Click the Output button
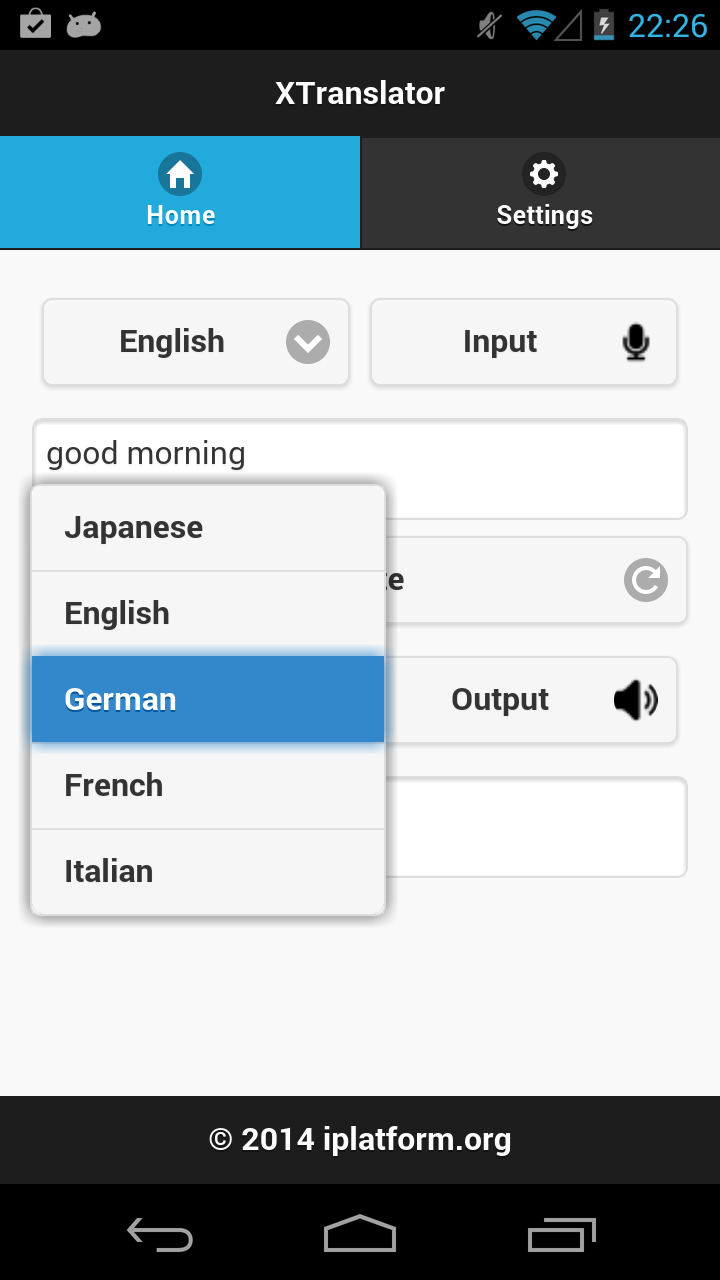Viewport: 720px width, 1280px height. click(531, 700)
